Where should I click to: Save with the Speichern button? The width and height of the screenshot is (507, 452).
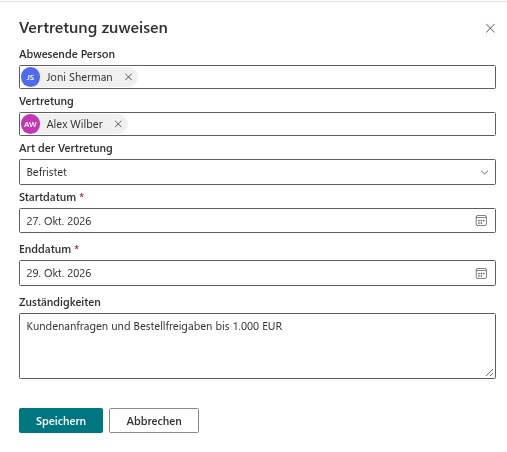[x=61, y=421]
